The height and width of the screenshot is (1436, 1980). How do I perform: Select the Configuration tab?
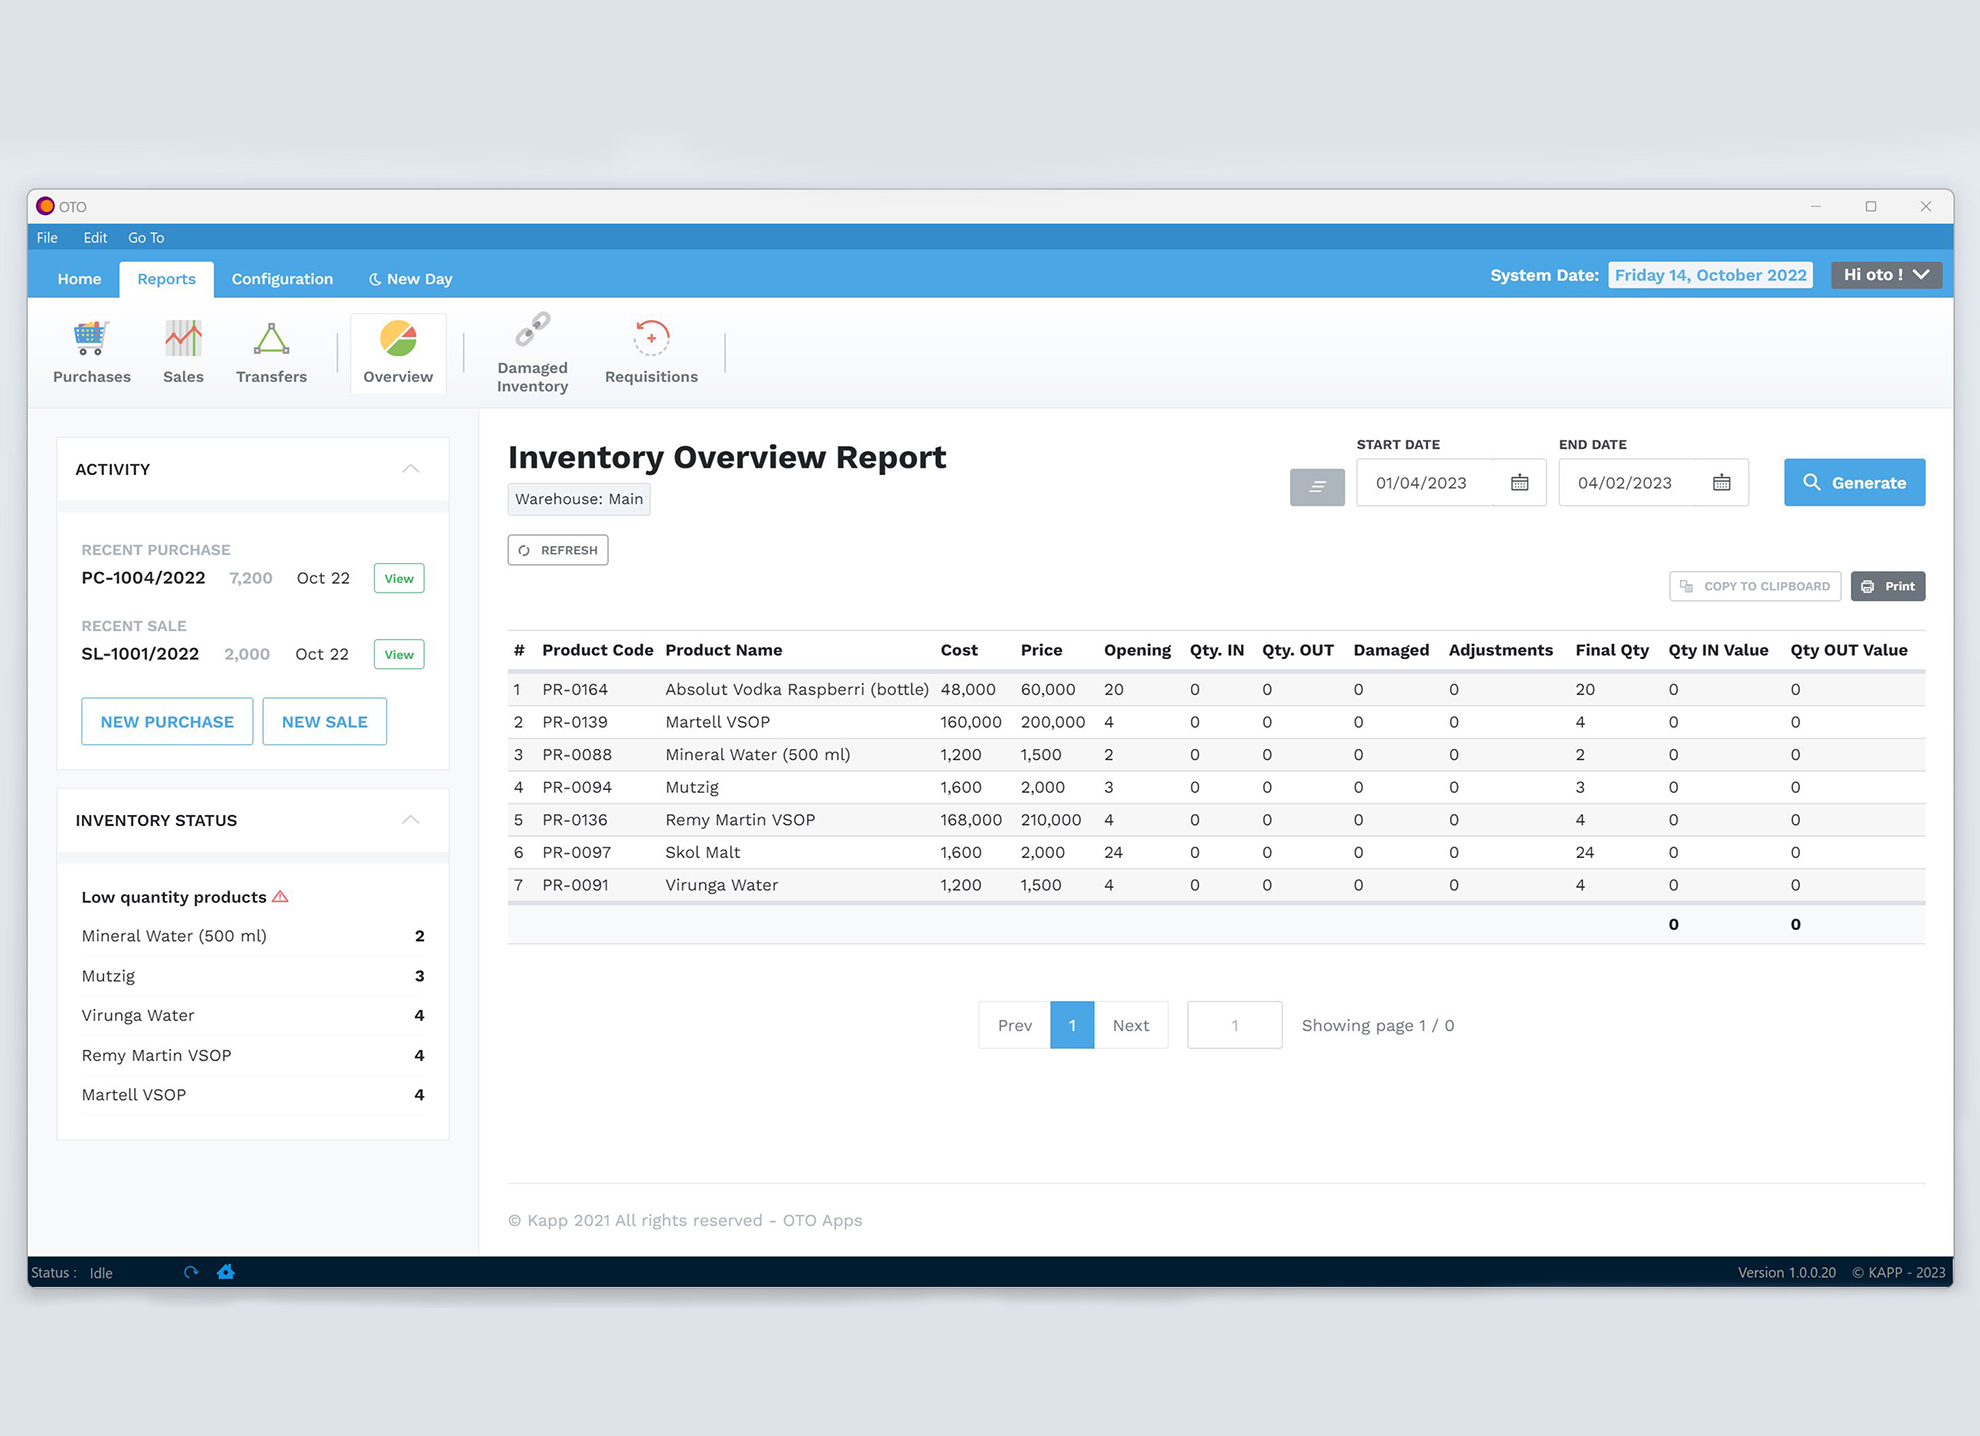coord(283,278)
